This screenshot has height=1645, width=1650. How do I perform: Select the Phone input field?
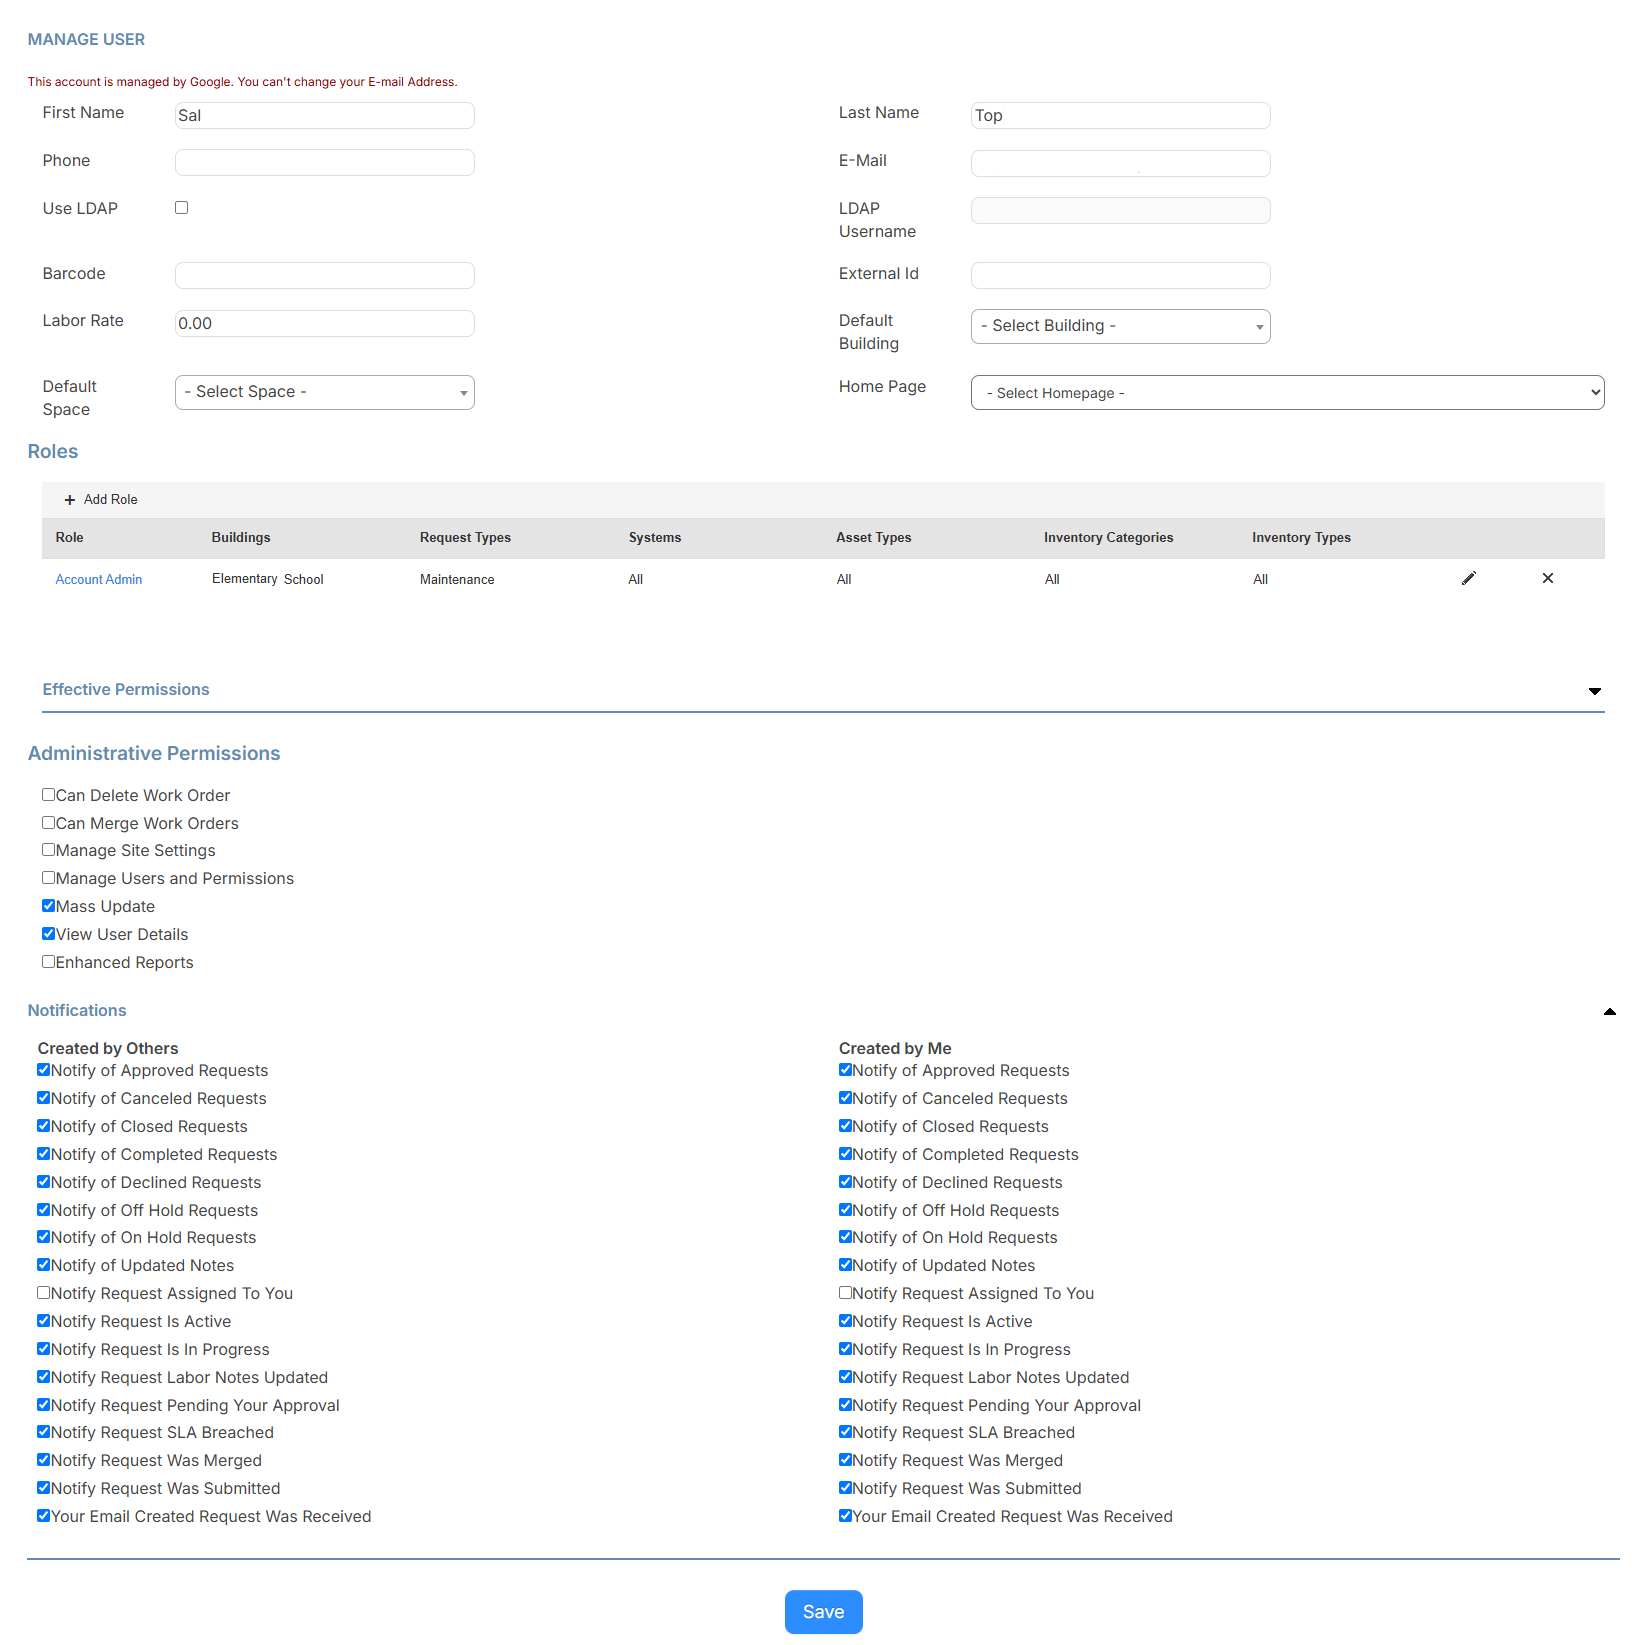pyautogui.click(x=324, y=162)
